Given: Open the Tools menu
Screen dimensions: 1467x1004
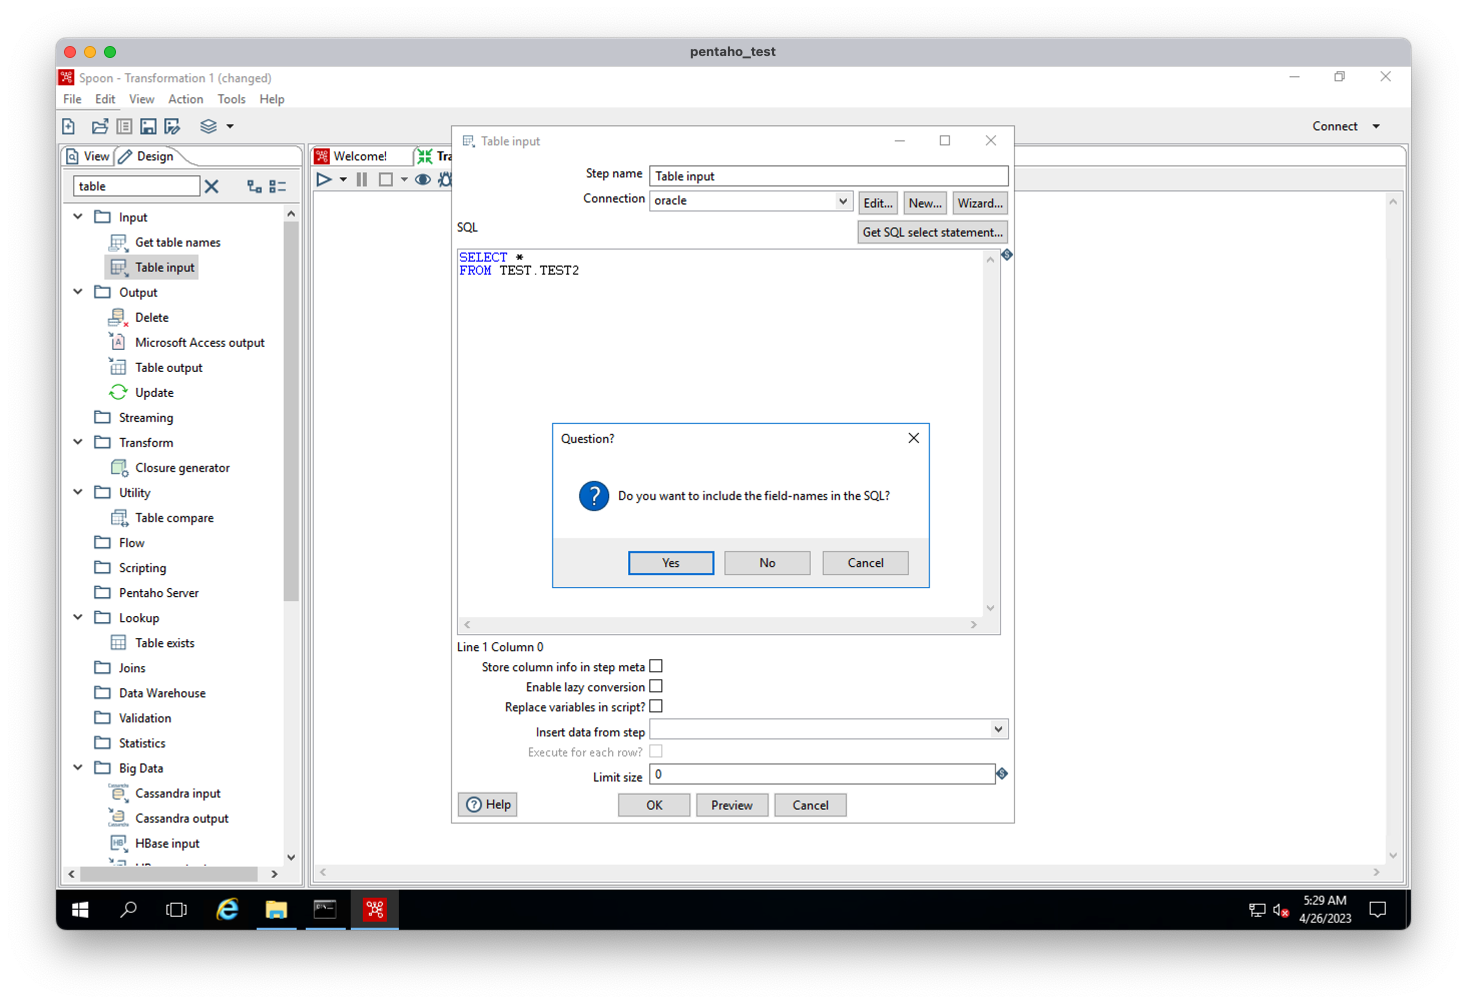Looking at the screenshot, I should (231, 99).
